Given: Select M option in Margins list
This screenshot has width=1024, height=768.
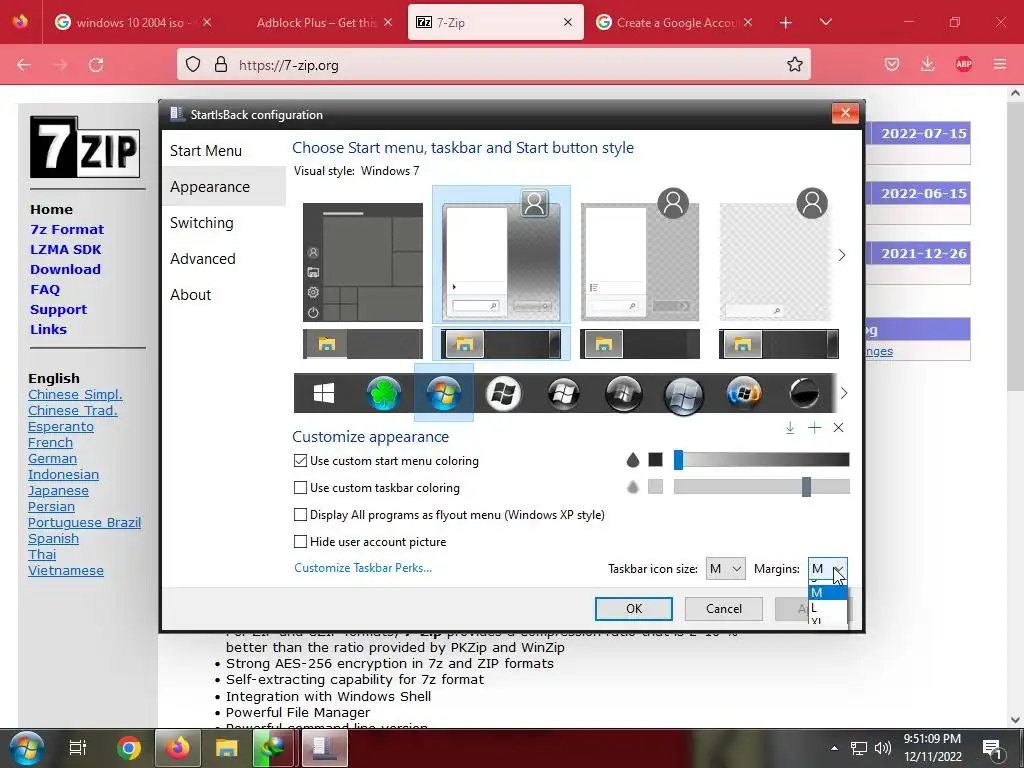Looking at the screenshot, I should pos(827,592).
